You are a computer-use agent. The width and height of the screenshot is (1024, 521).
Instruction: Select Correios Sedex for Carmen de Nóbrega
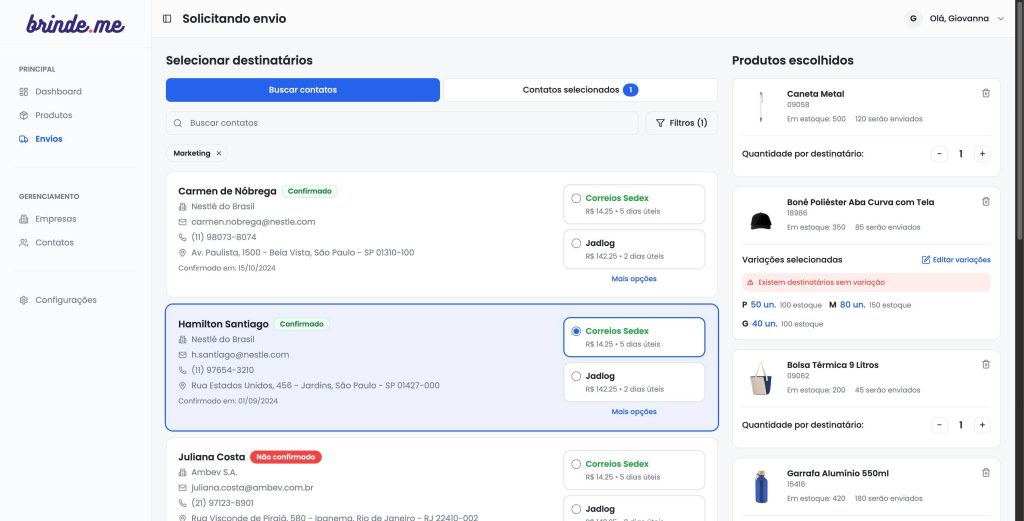(576, 198)
